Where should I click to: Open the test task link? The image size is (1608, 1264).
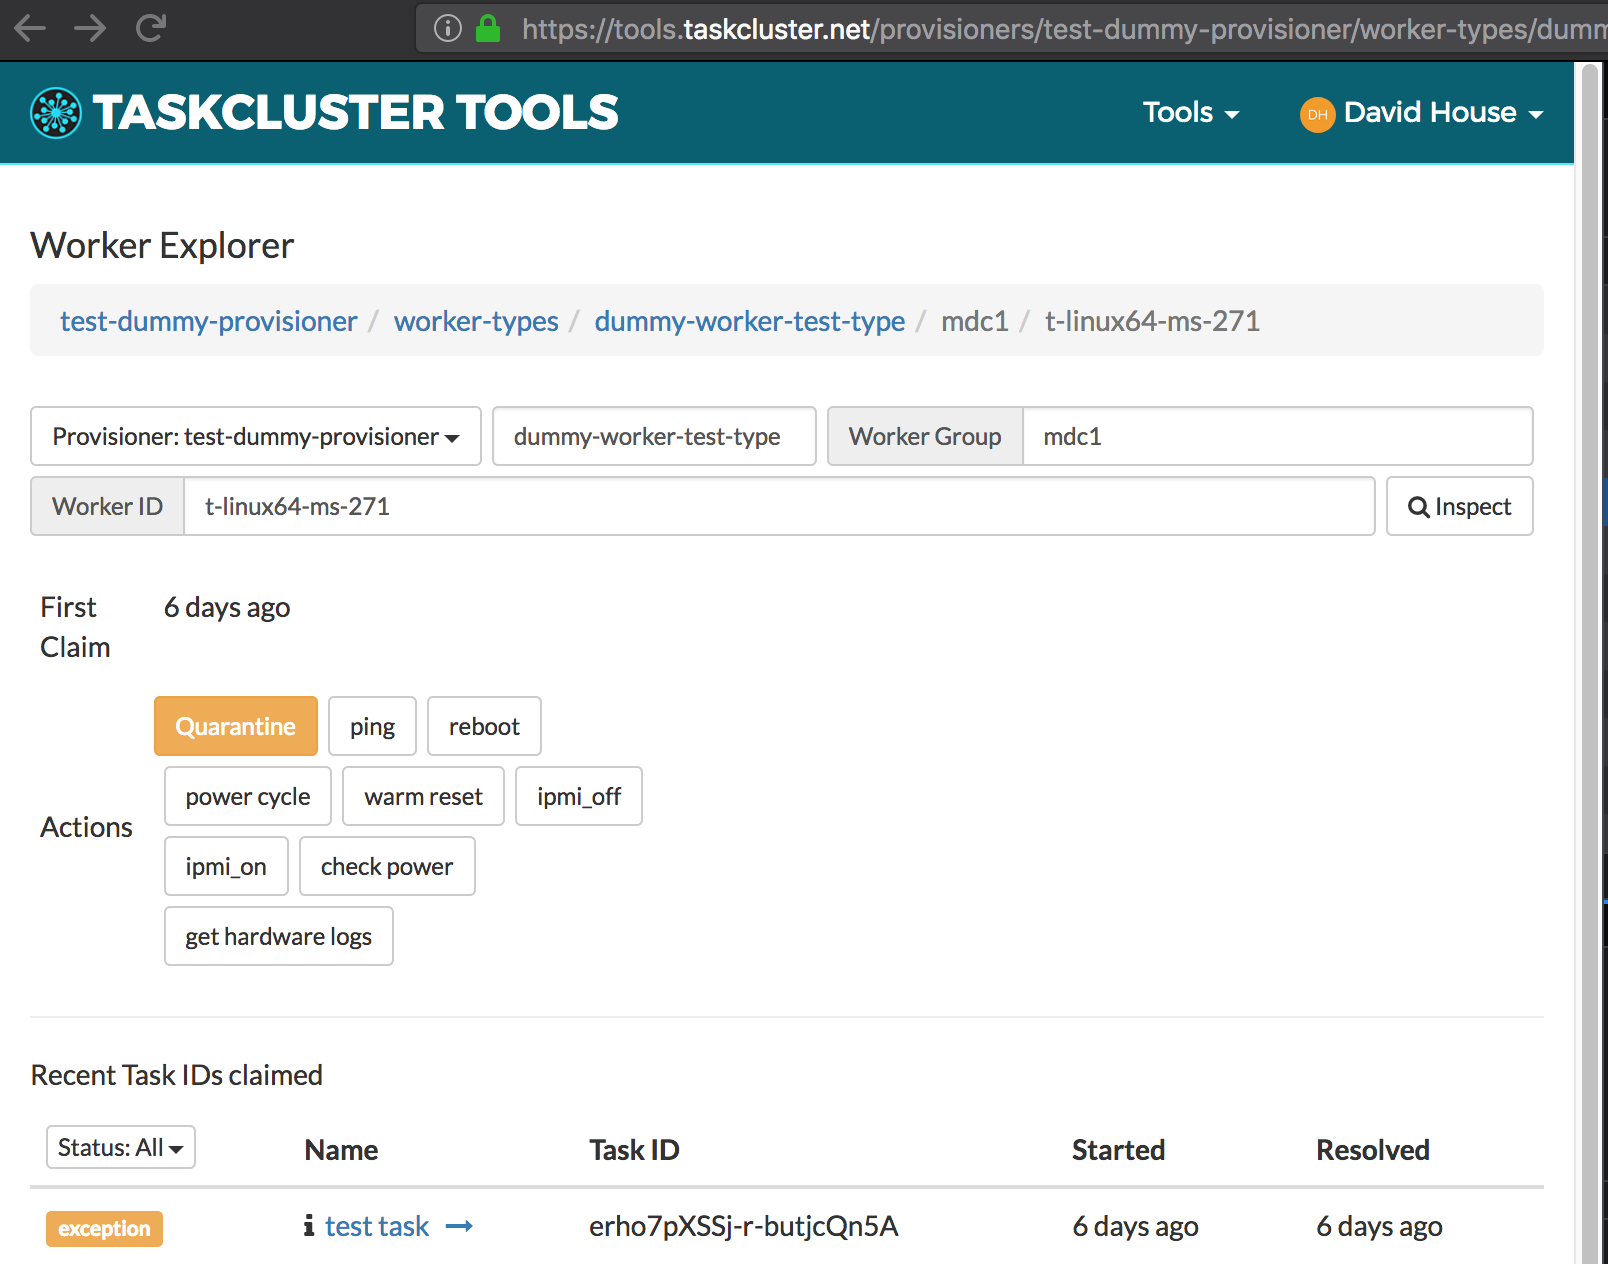click(377, 1226)
